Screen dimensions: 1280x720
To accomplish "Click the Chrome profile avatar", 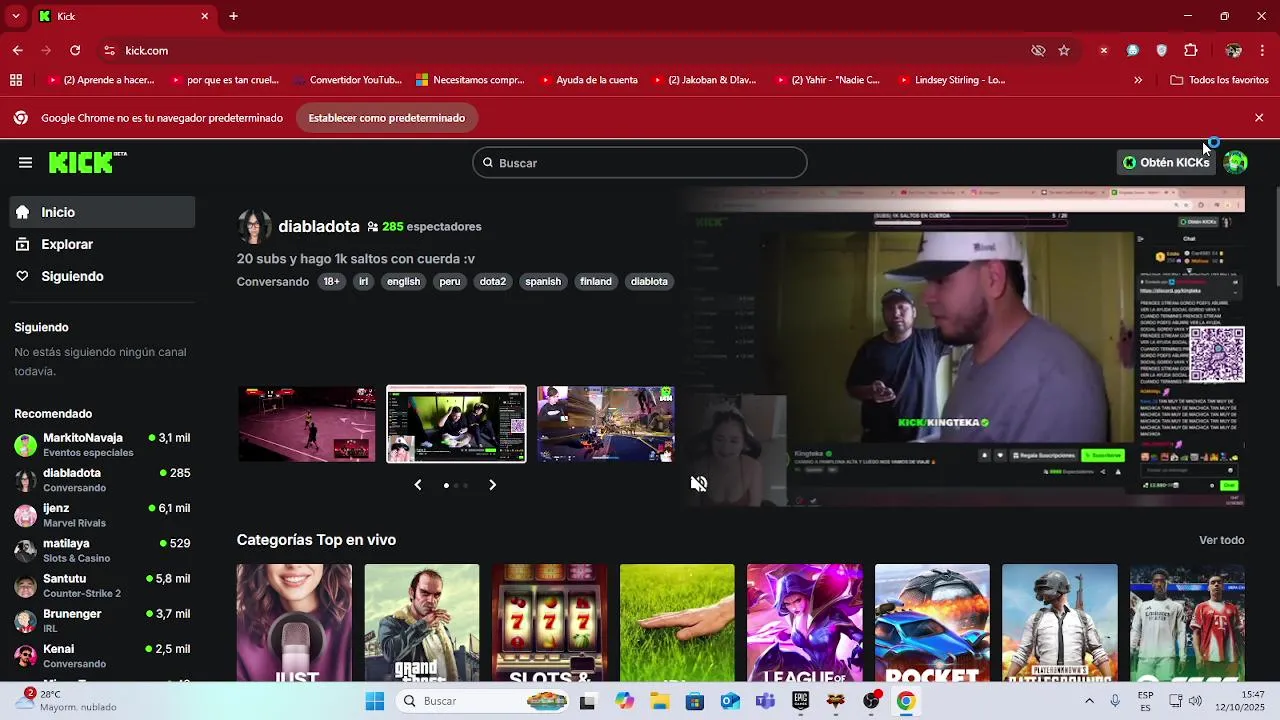I will click(x=1234, y=50).
